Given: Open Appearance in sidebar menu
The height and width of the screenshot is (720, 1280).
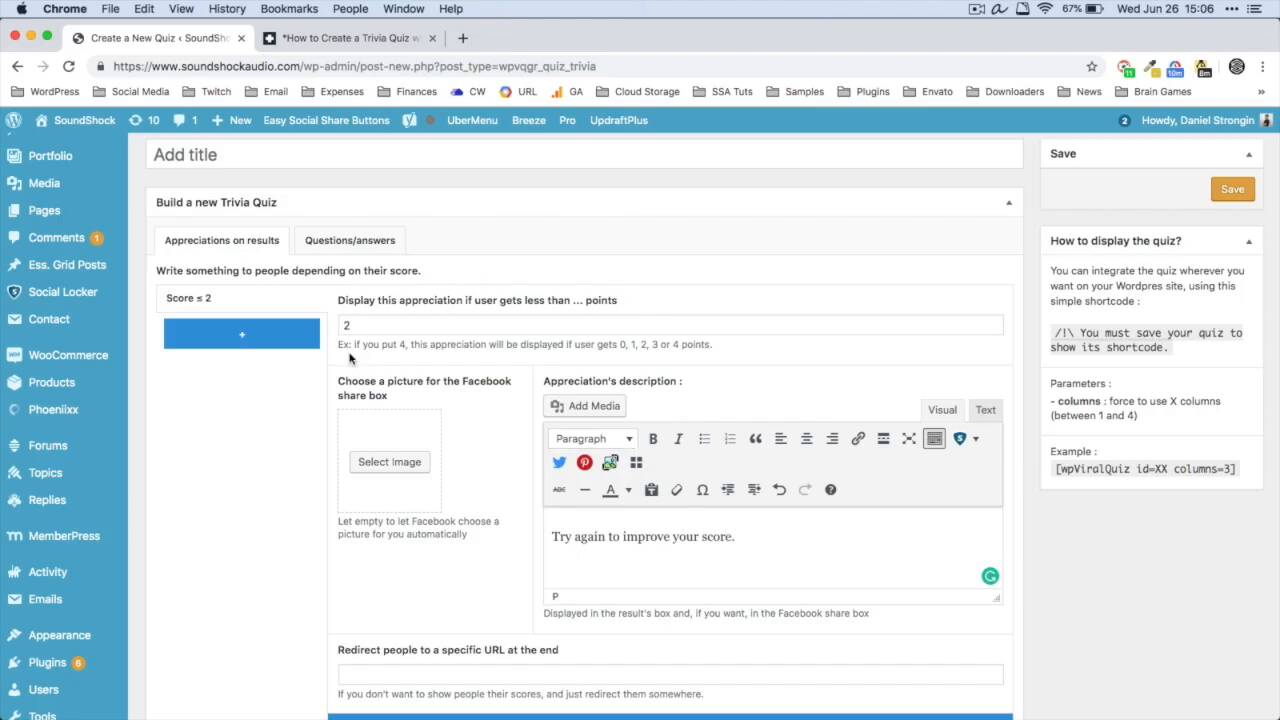Looking at the screenshot, I should coord(59,635).
